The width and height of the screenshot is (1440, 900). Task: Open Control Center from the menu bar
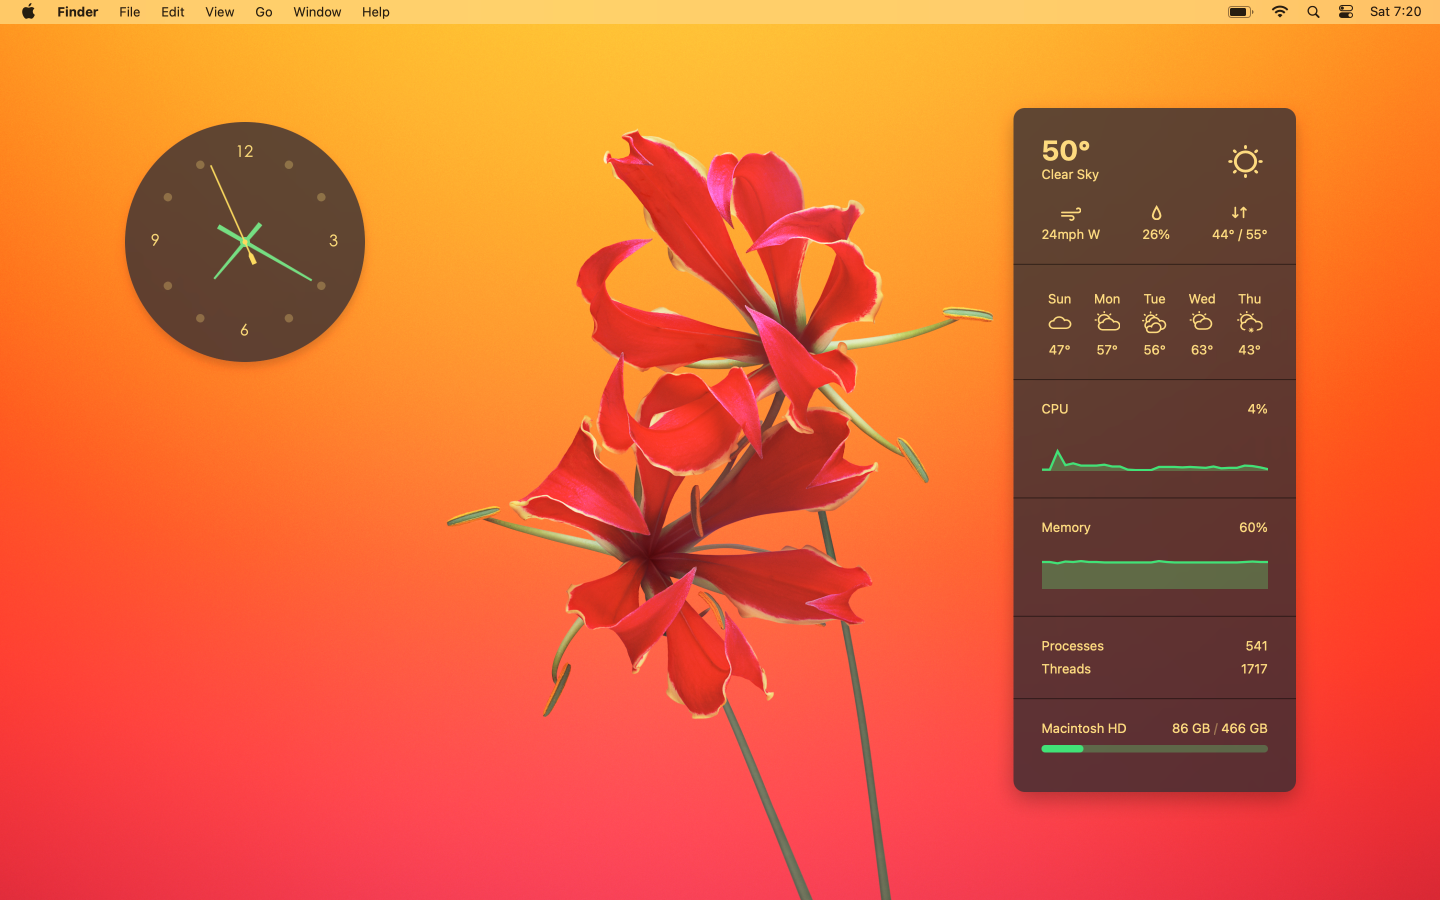click(1346, 12)
